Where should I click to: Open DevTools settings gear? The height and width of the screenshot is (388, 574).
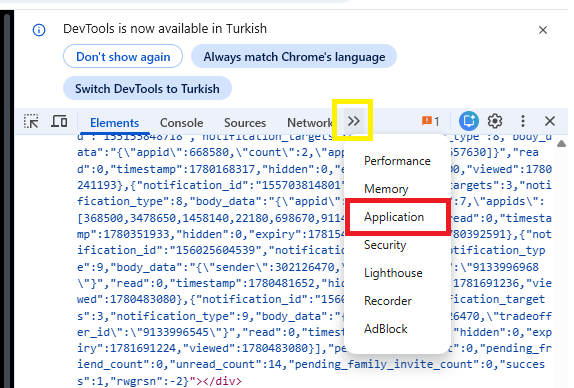tap(495, 121)
